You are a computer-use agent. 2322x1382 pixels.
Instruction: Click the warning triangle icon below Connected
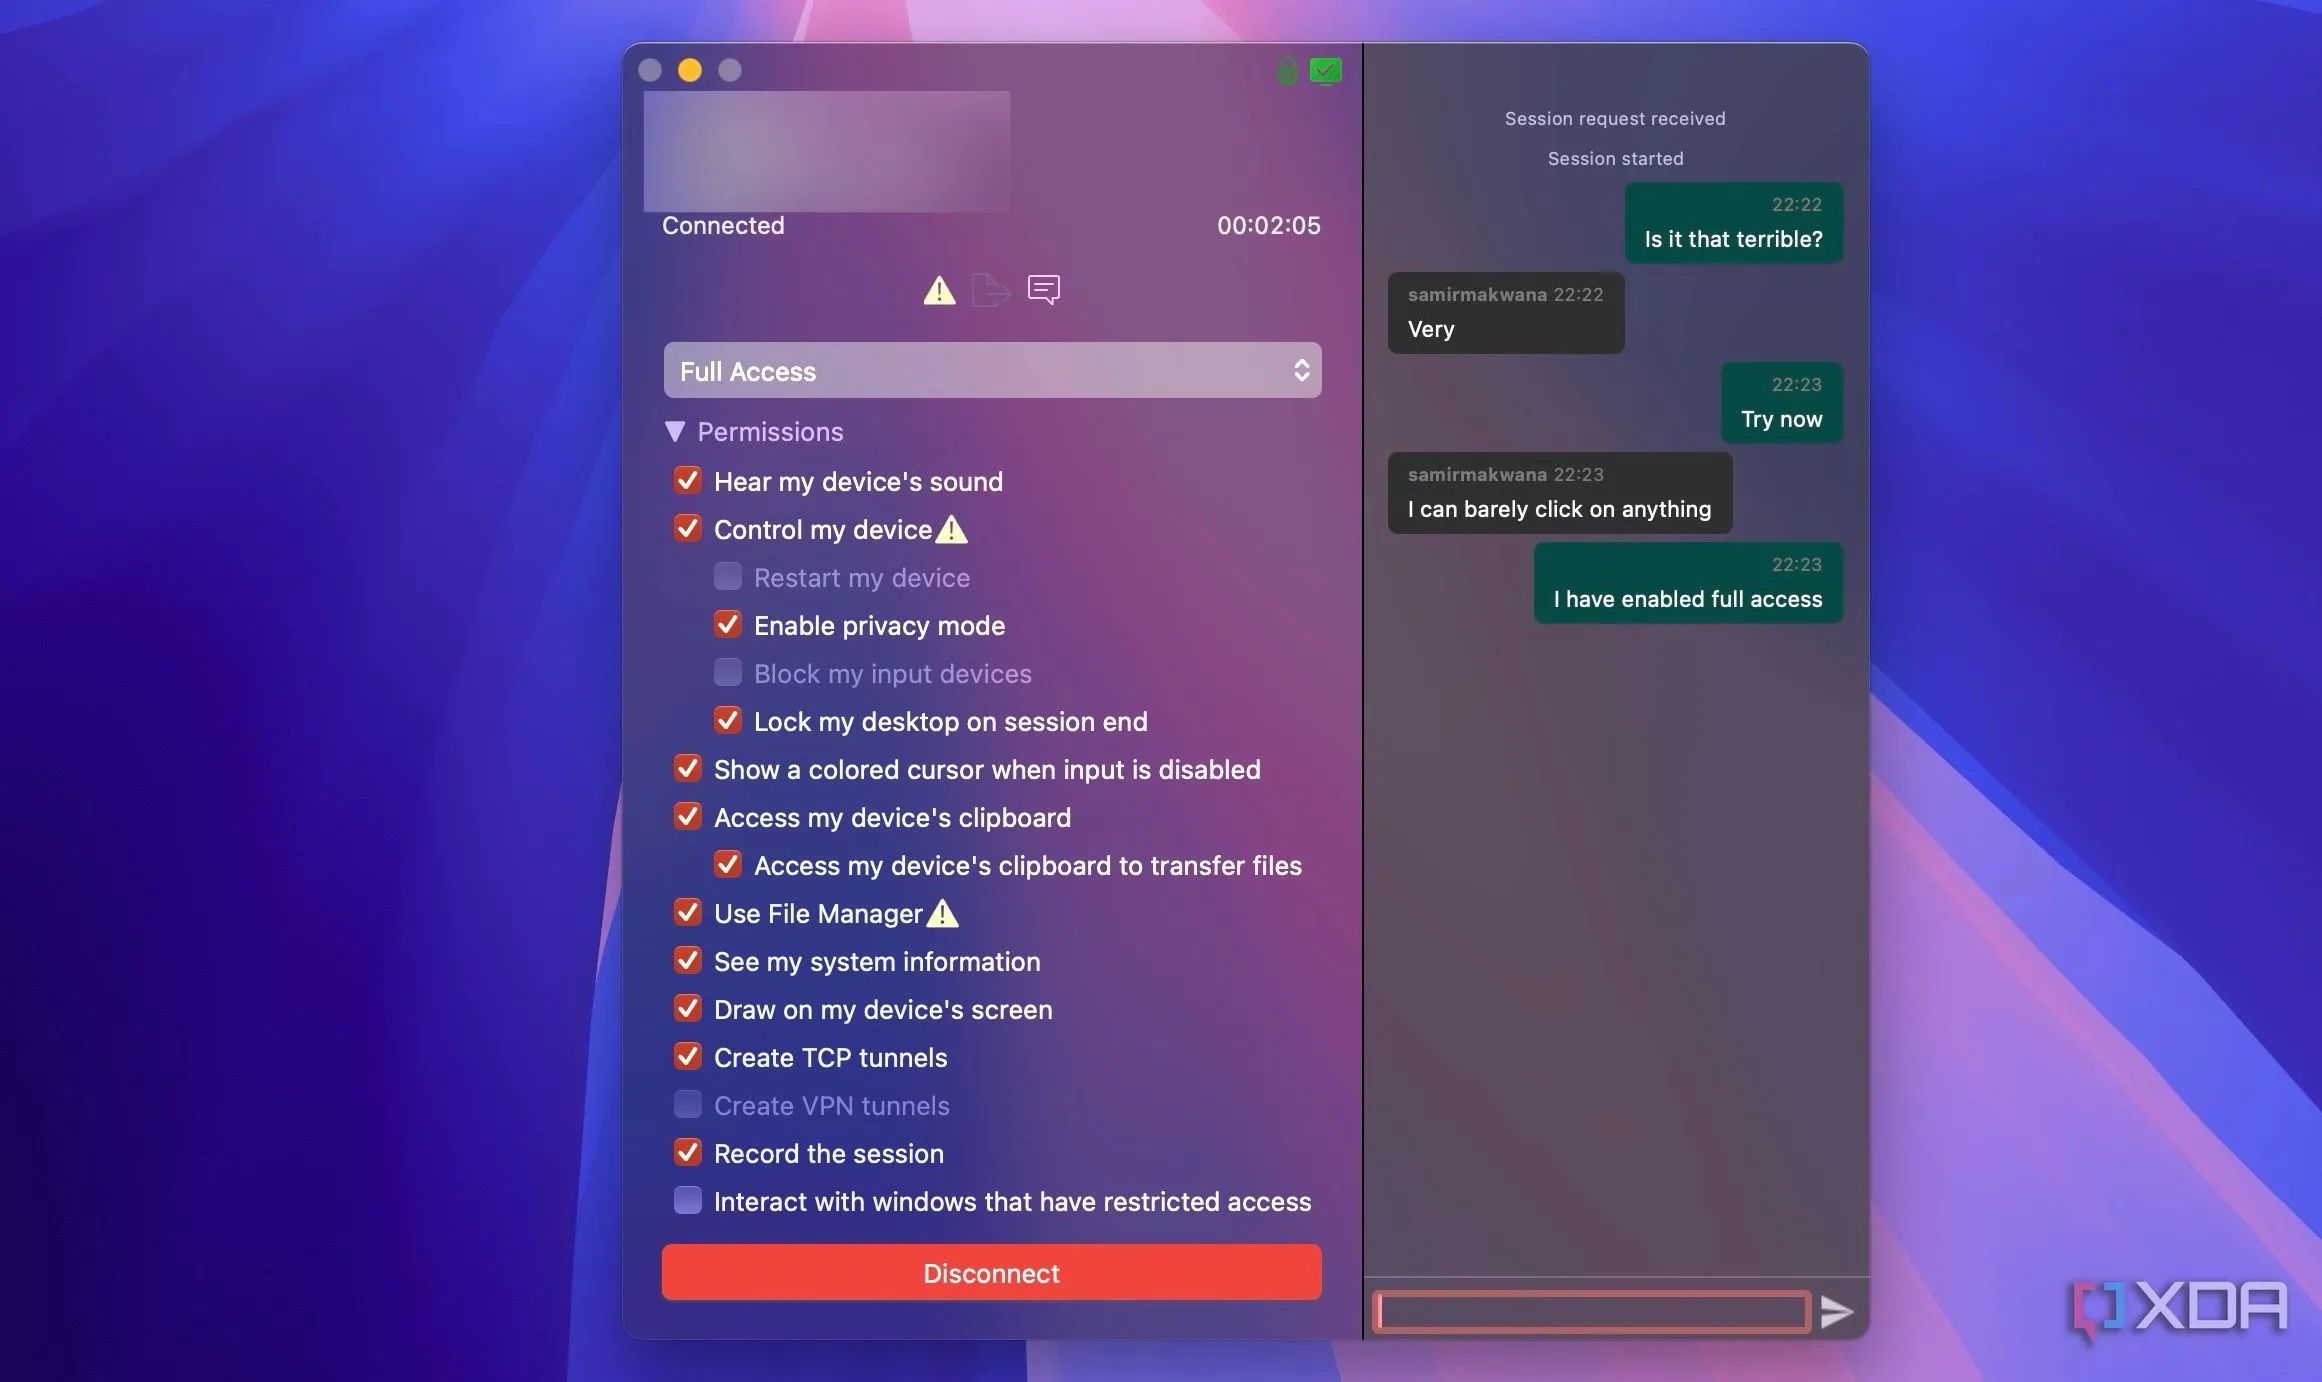tap(939, 291)
